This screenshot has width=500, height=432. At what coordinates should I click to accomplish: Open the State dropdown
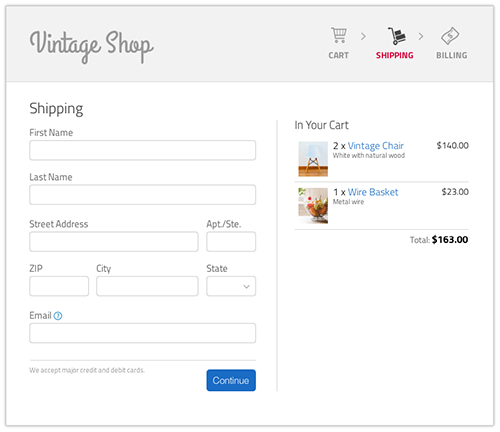231,286
